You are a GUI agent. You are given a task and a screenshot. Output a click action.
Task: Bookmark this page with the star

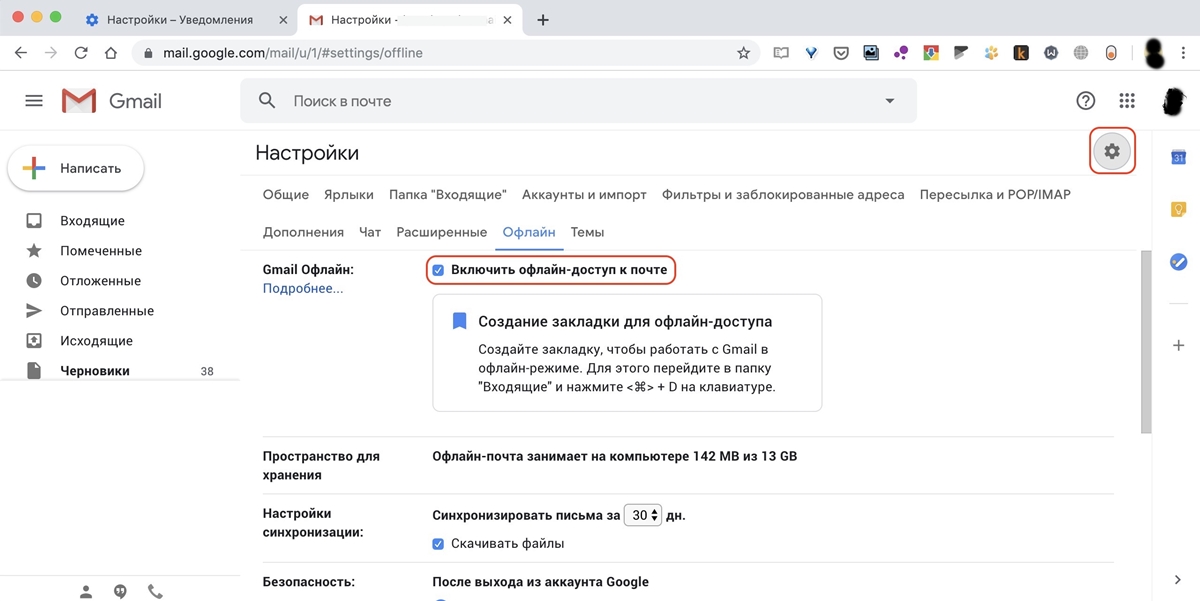point(743,53)
